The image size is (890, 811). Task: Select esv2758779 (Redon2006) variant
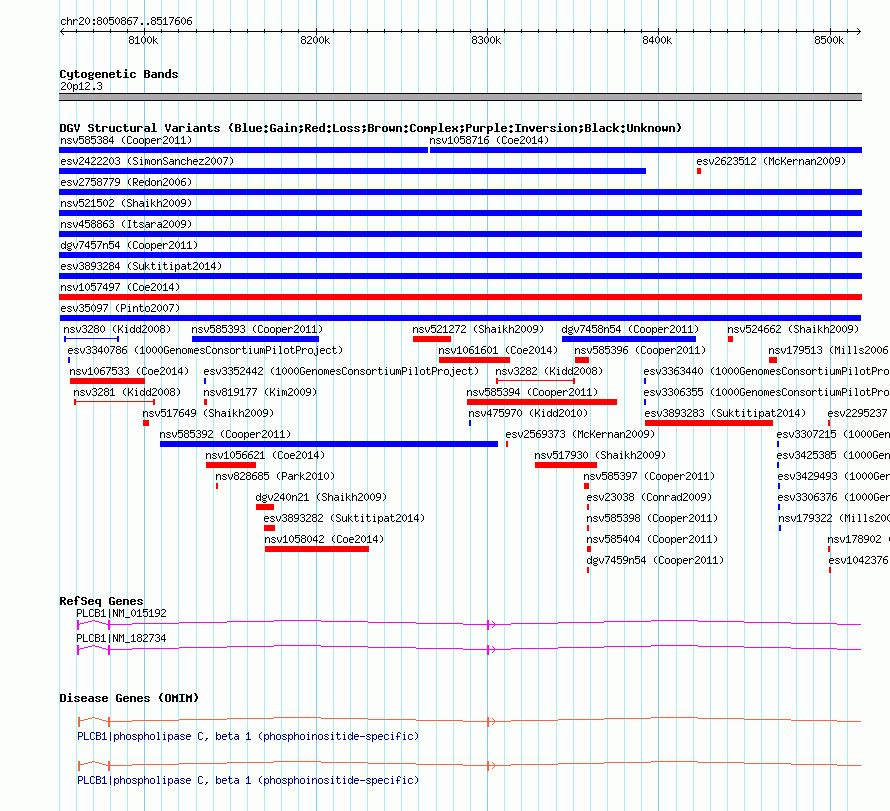(x=126, y=182)
